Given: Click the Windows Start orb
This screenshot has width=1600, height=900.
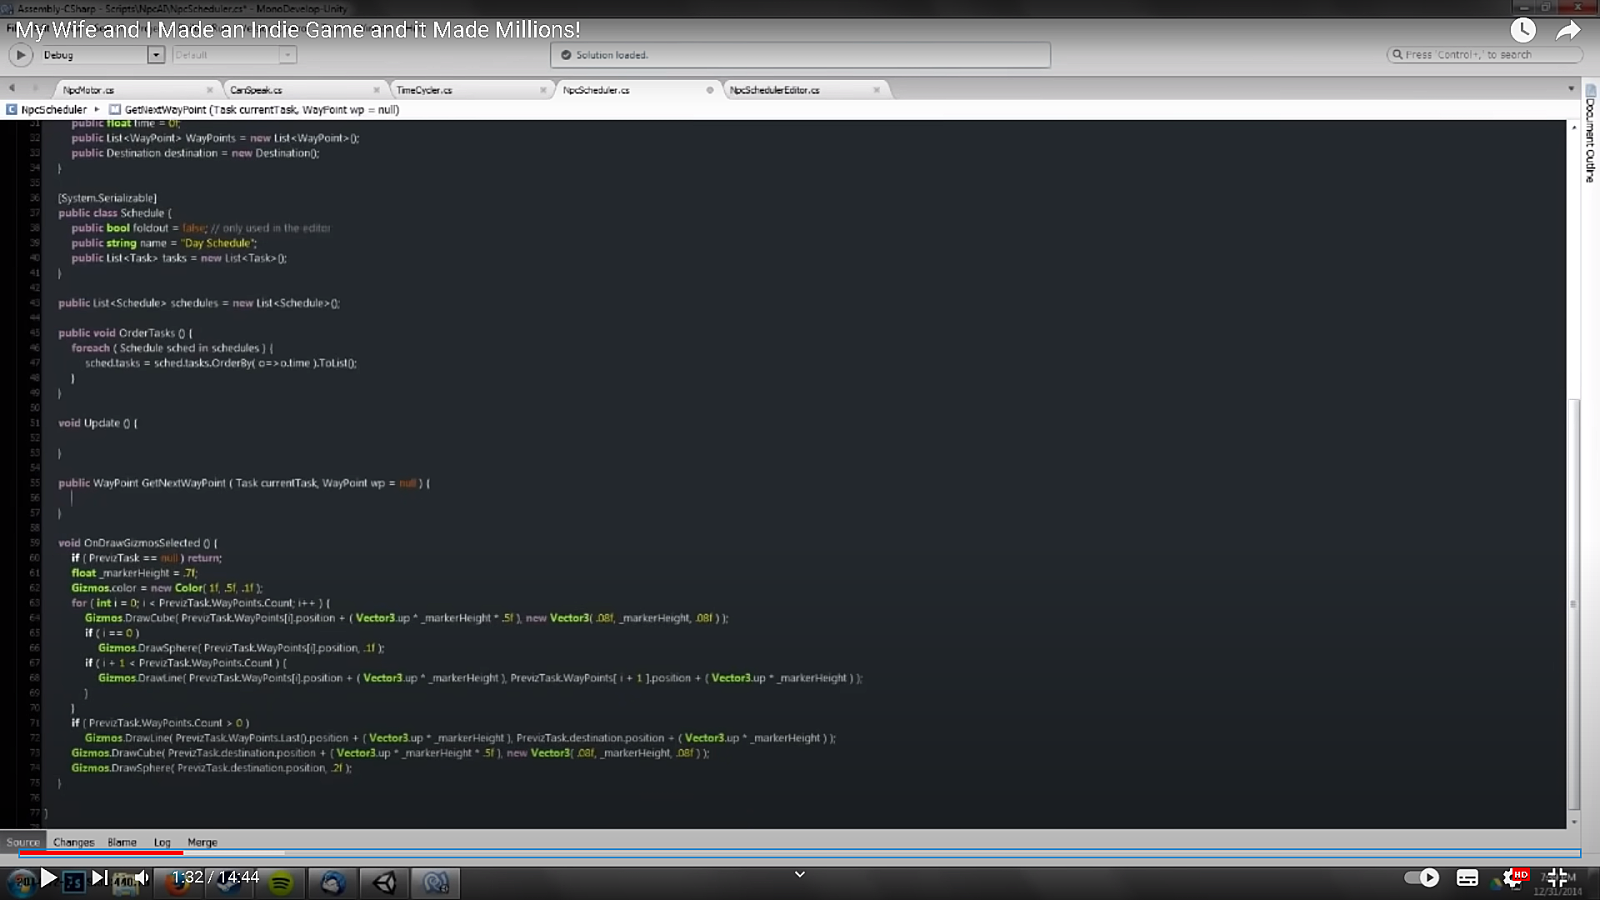Looking at the screenshot, I should click(x=20, y=882).
